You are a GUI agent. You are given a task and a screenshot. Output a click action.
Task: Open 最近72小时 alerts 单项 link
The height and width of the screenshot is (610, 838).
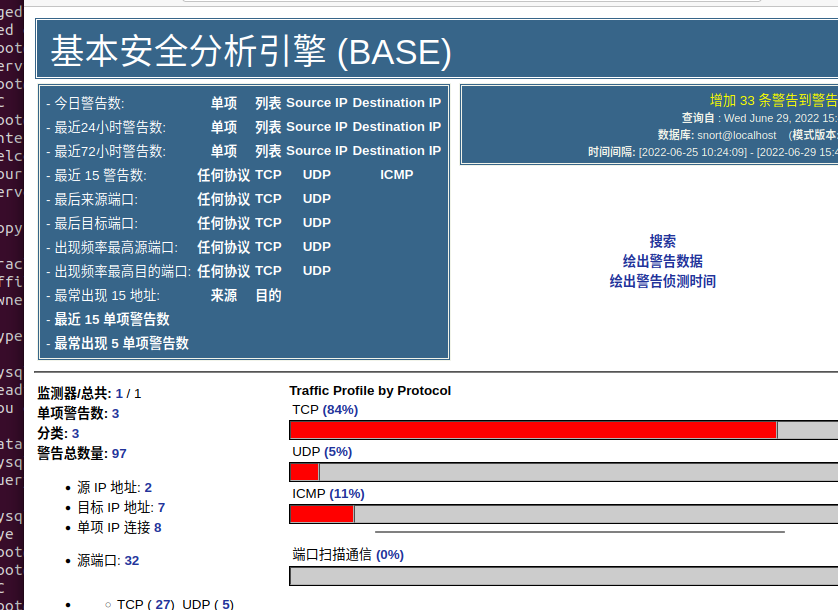click(x=223, y=151)
